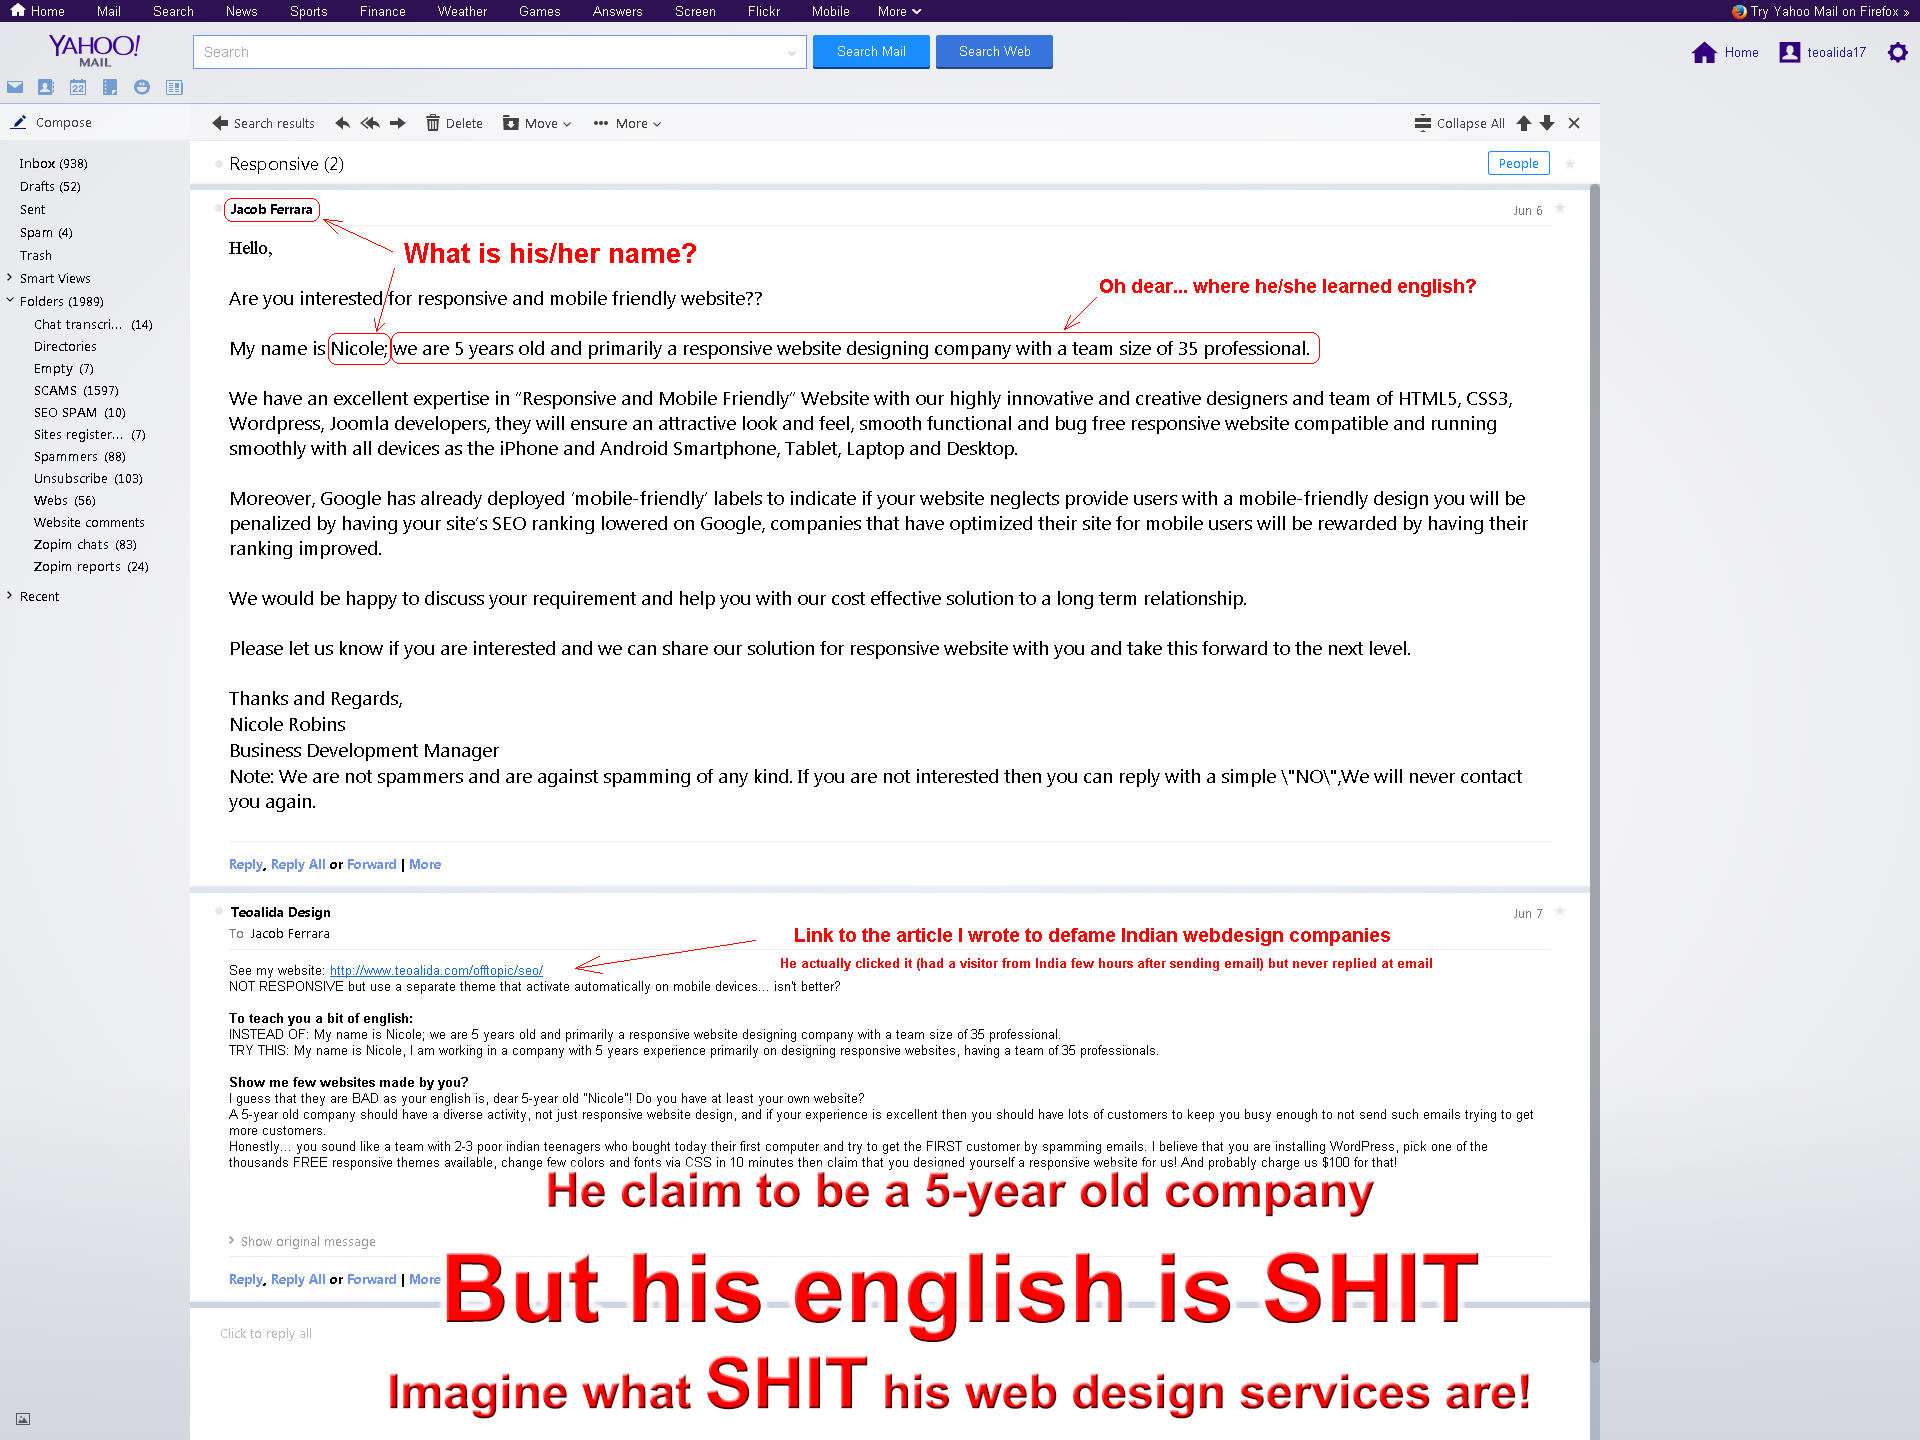This screenshot has width=1920, height=1440.
Task: Open the teoalida17 account profile
Action: pos(1823,52)
